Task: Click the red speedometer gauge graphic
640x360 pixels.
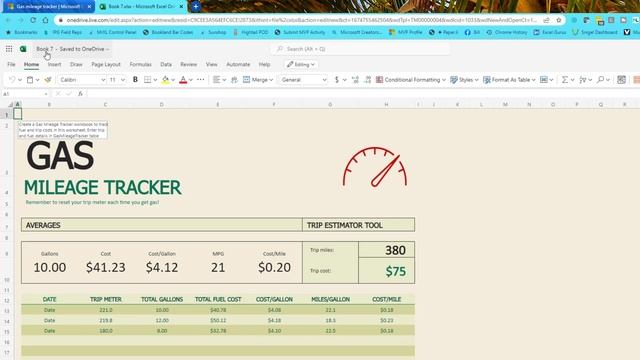Action: pos(375,167)
